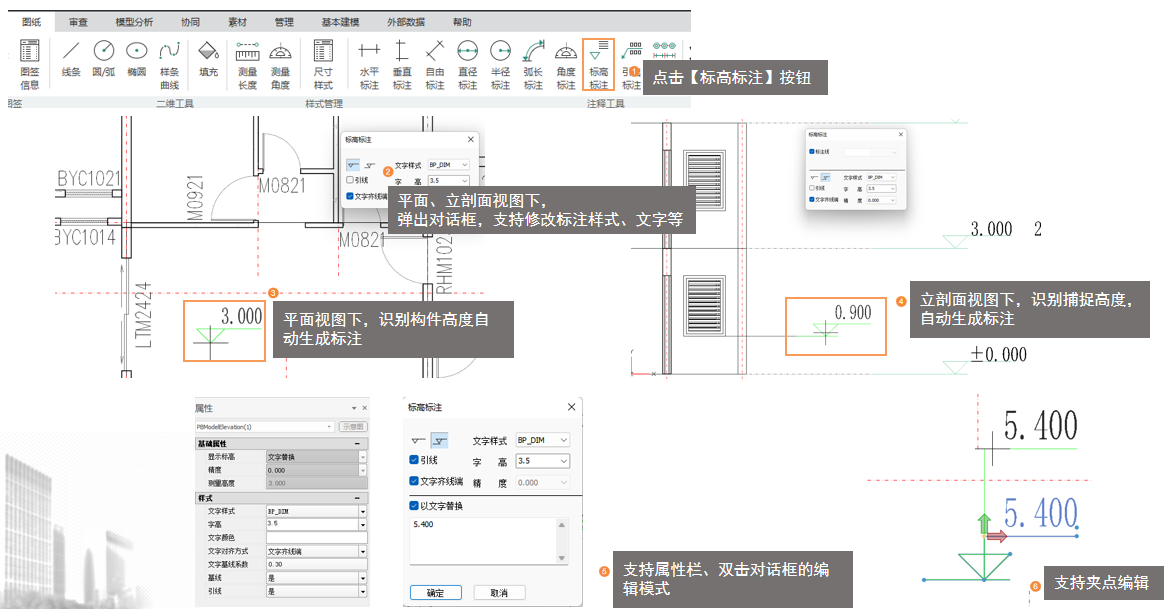Open the 测量长度 measure length tool
This screenshot has height=609, width=1173.
tap(247, 65)
